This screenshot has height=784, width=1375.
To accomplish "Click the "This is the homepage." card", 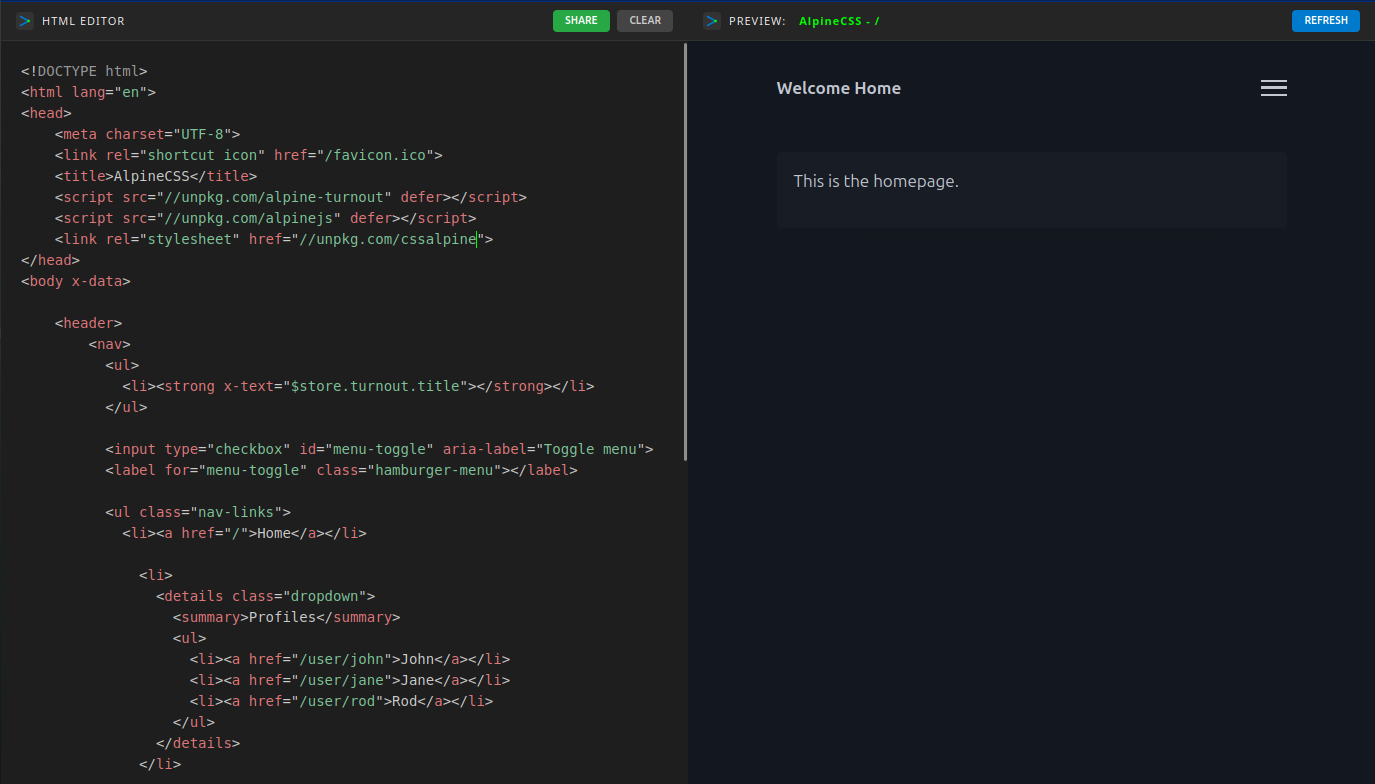I will point(1031,190).
